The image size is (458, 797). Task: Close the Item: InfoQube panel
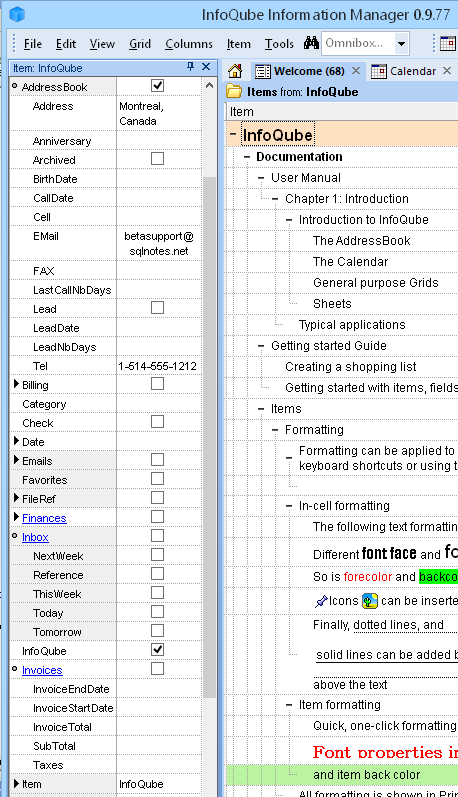[x=206, y=67]
